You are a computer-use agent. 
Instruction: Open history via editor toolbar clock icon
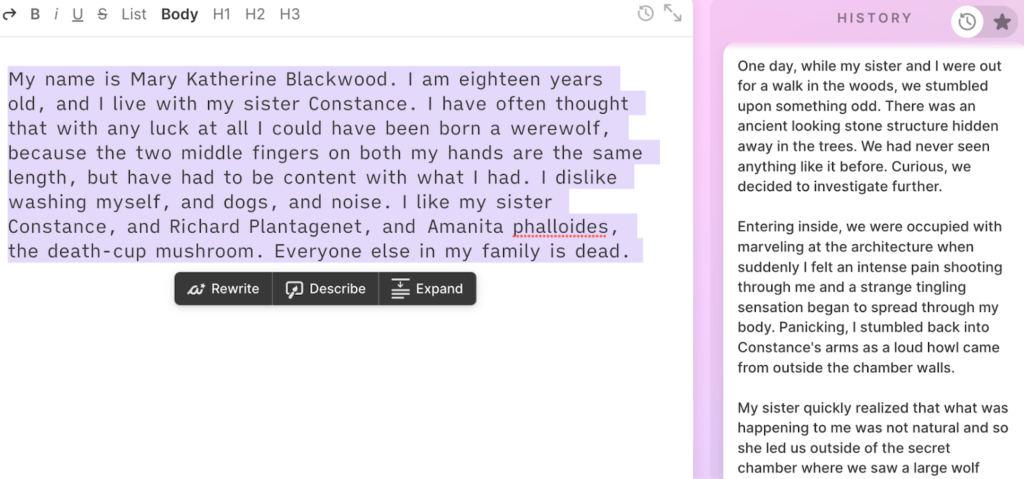click(646, 13)
